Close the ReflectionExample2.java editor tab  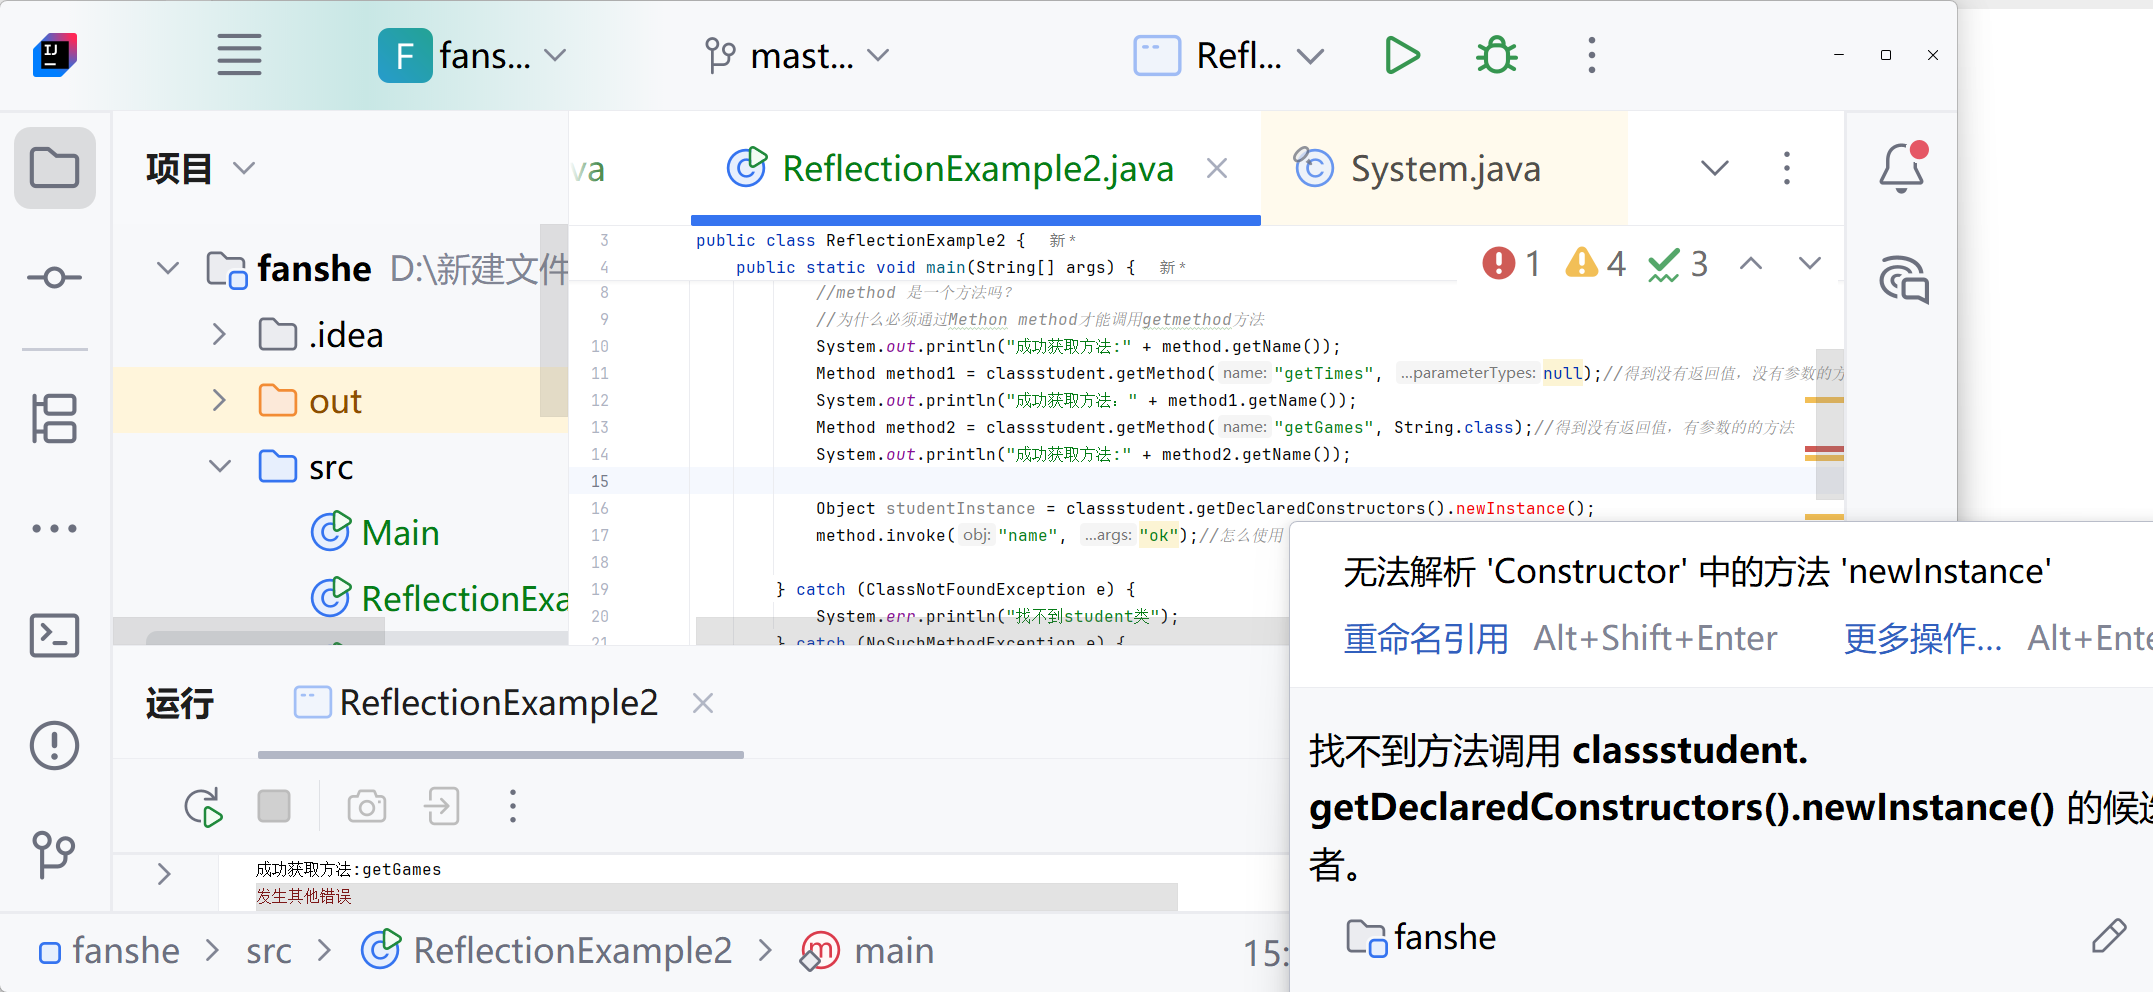[x=1217, y=168]
